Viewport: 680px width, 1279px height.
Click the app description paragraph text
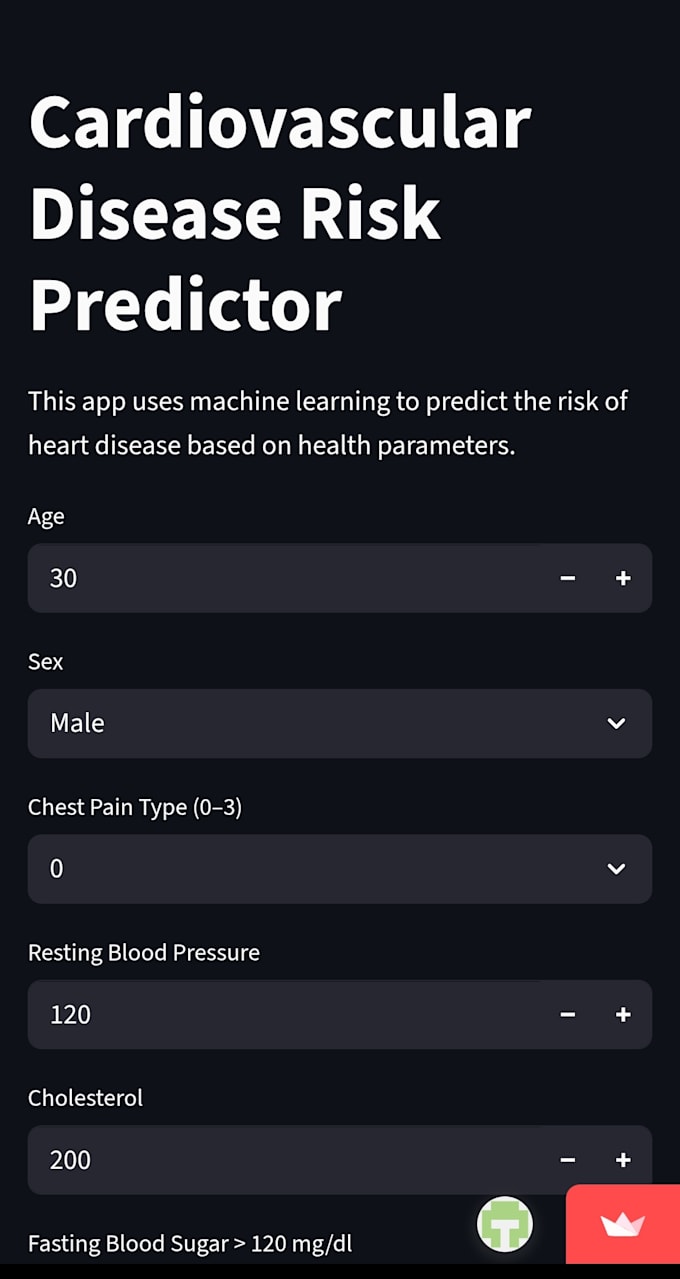click(328, 423)
